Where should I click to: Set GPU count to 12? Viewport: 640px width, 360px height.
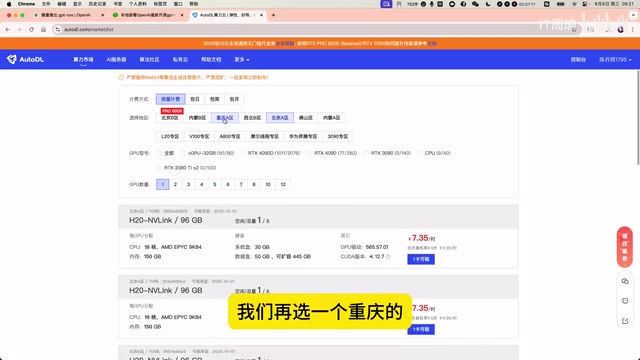(283, 184)
